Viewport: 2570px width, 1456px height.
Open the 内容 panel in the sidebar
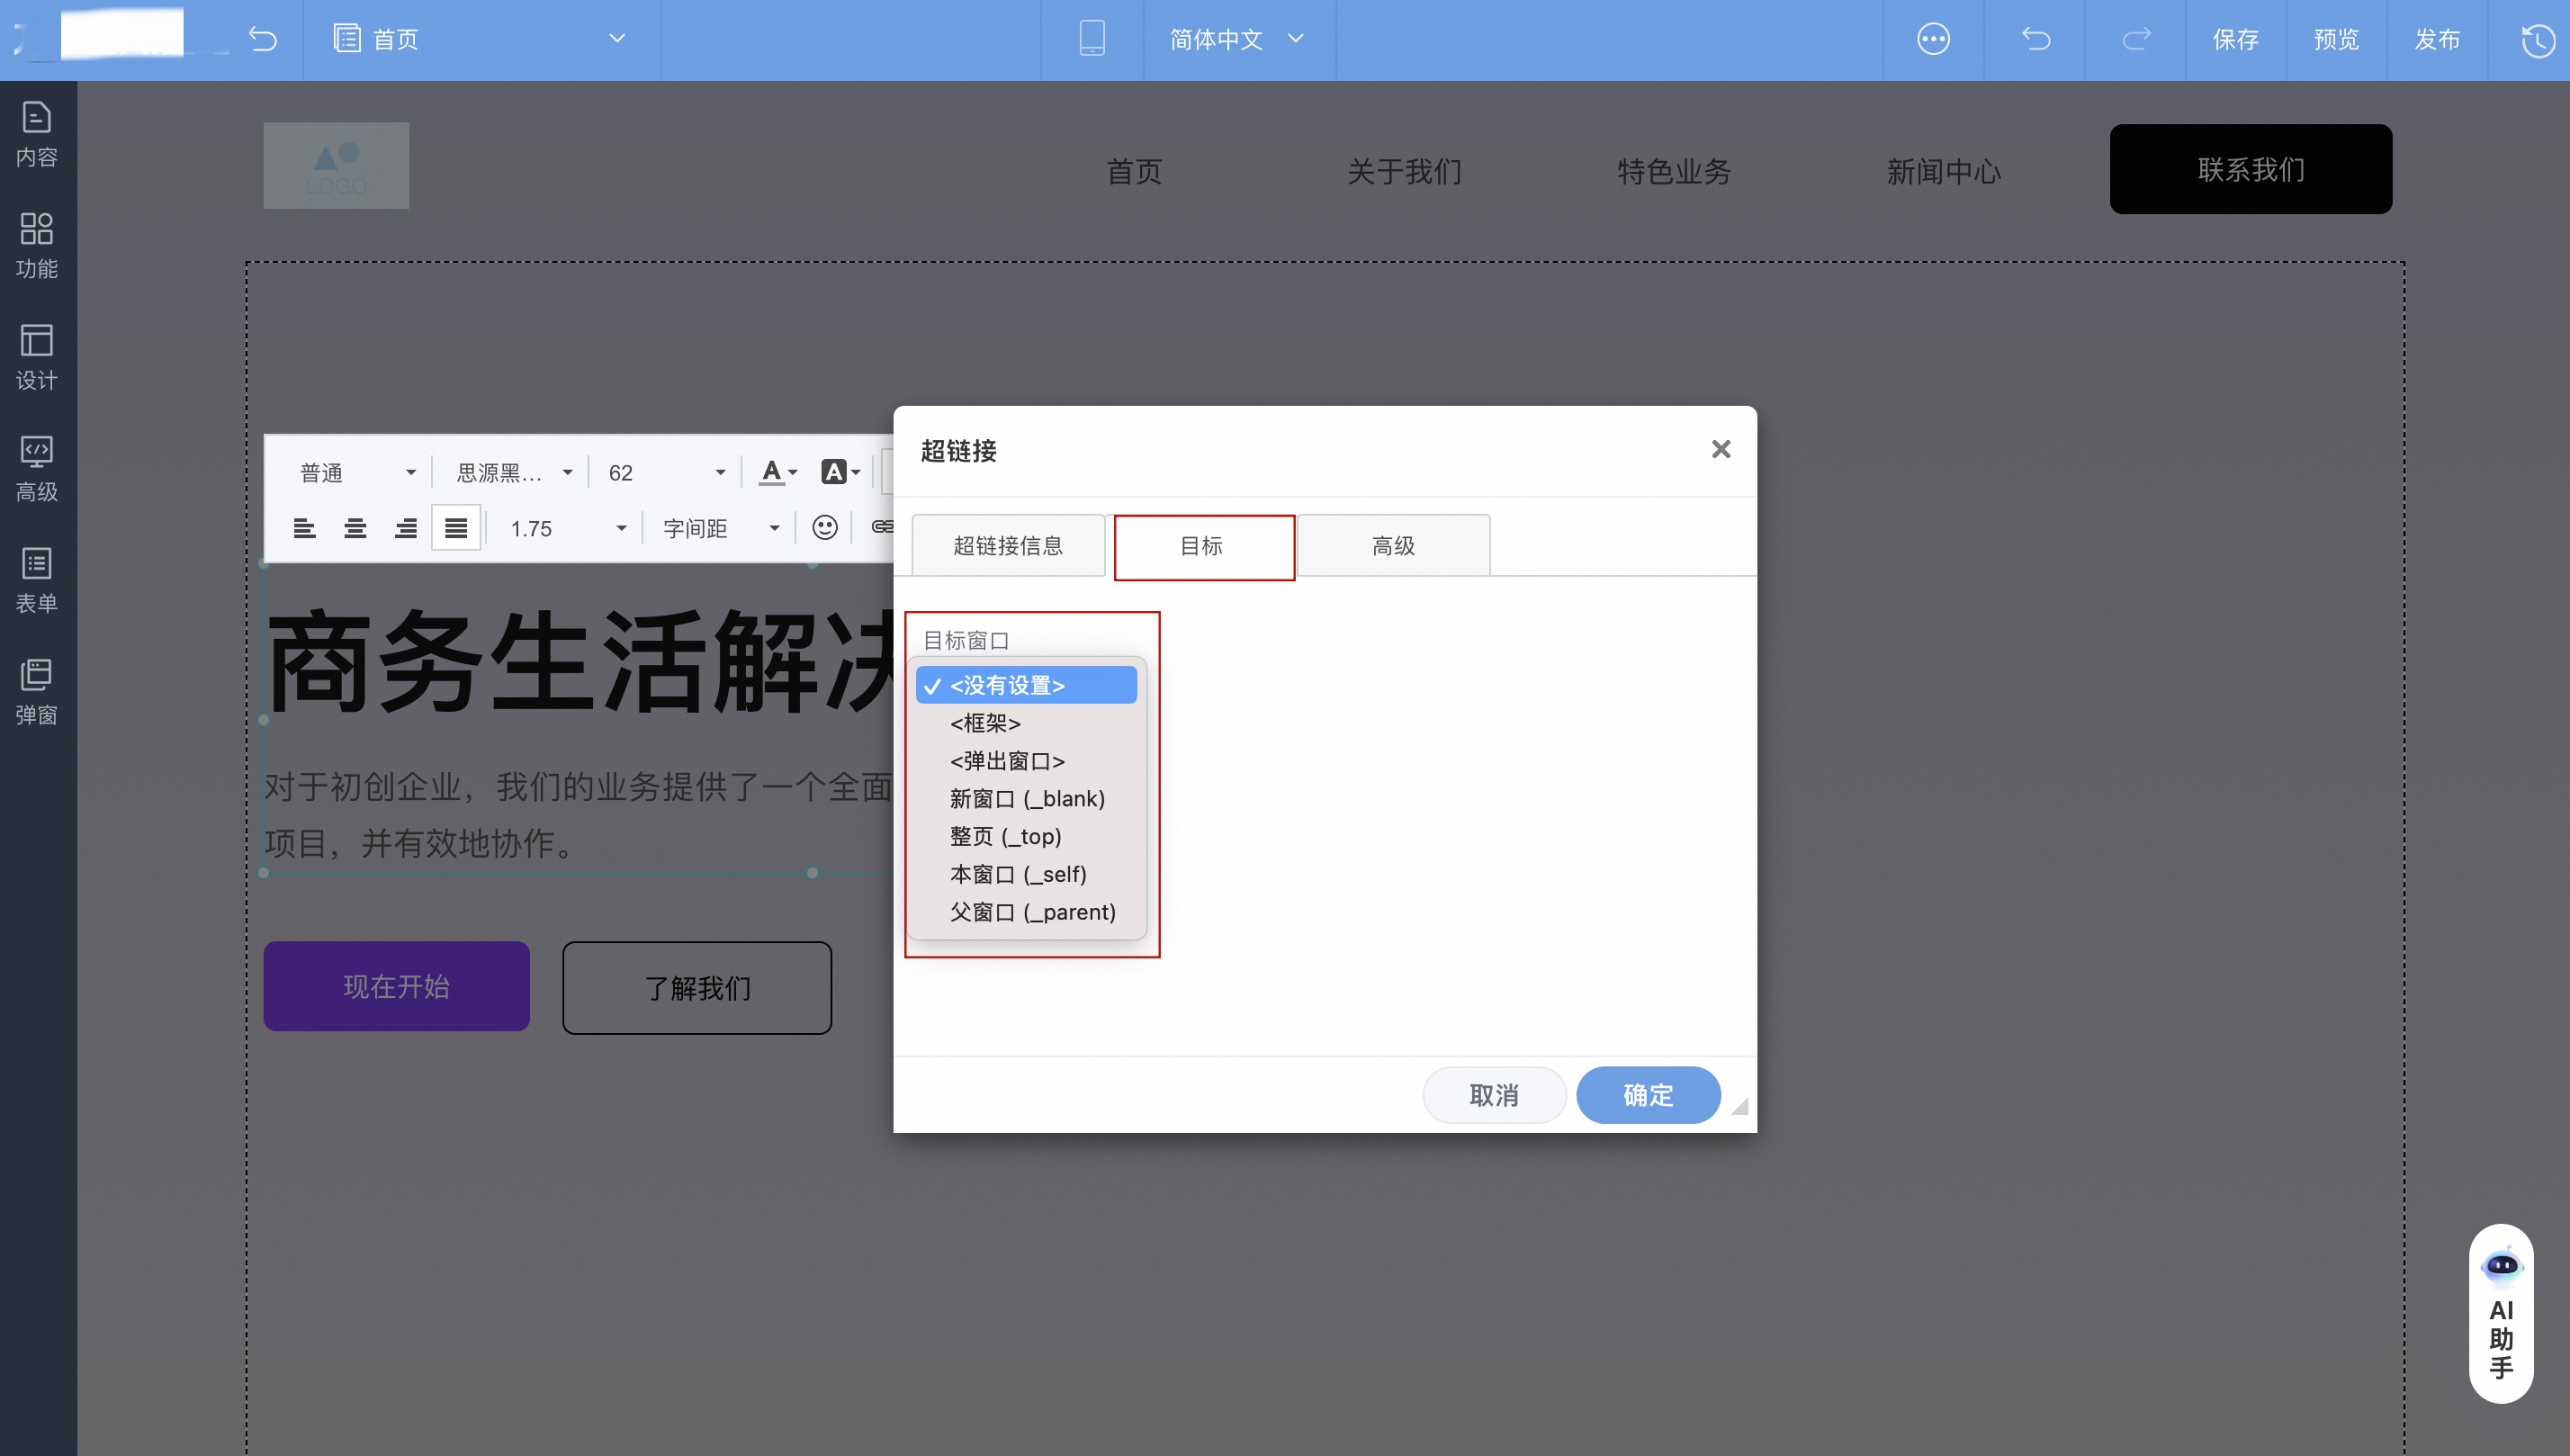(x=37, y=132)
